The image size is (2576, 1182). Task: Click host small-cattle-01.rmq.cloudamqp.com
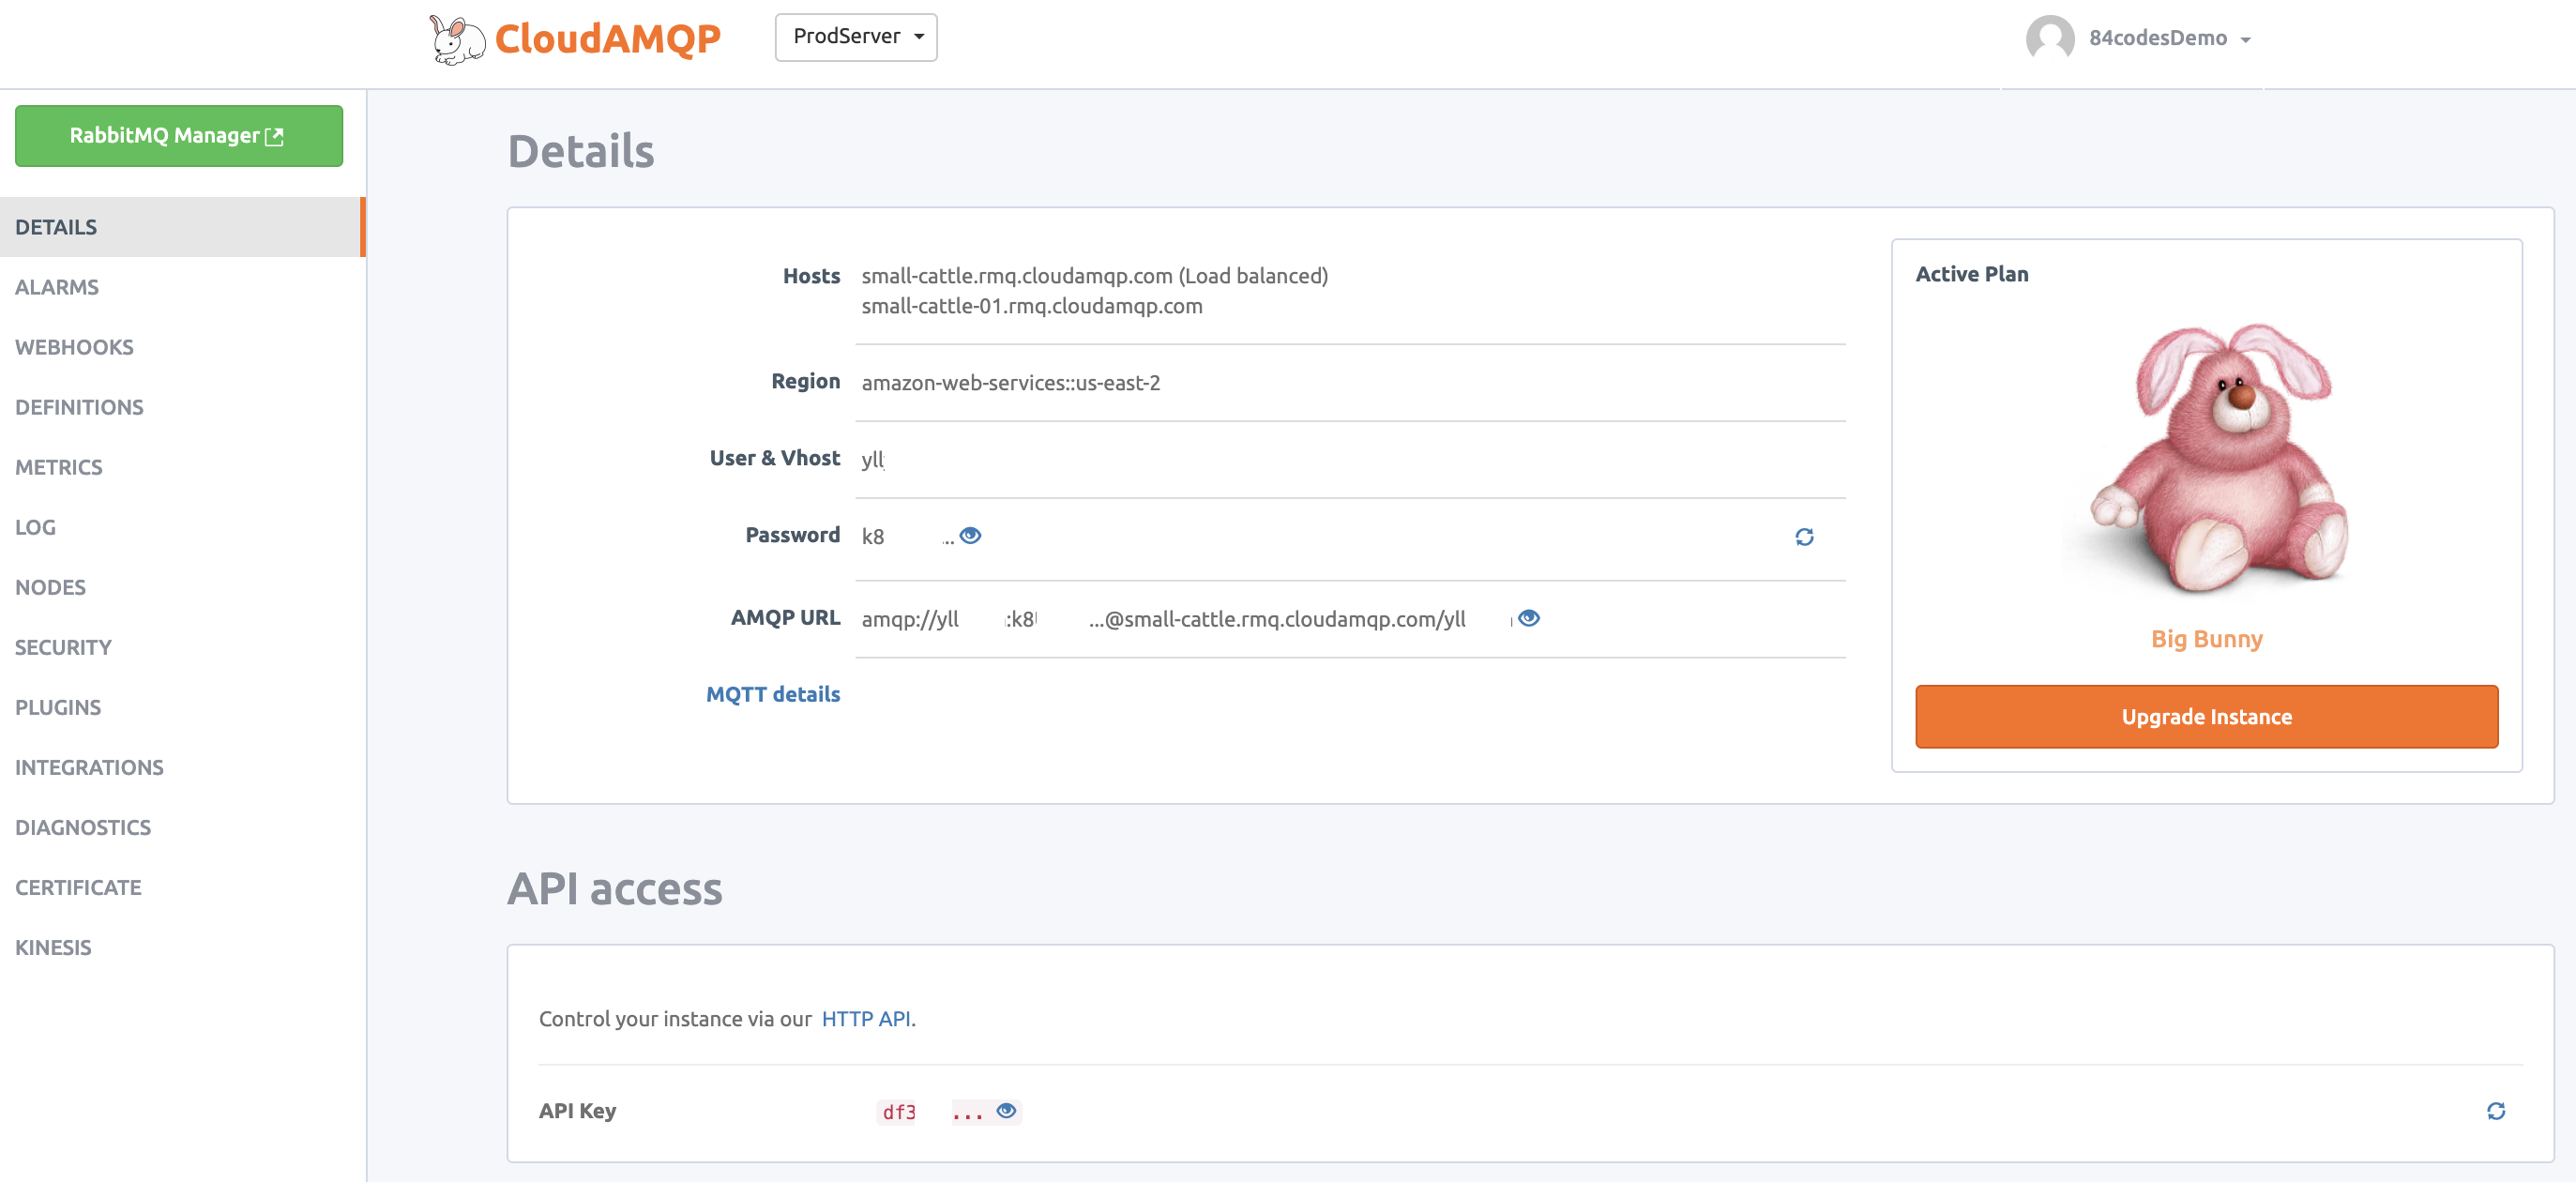point(1032,306)
